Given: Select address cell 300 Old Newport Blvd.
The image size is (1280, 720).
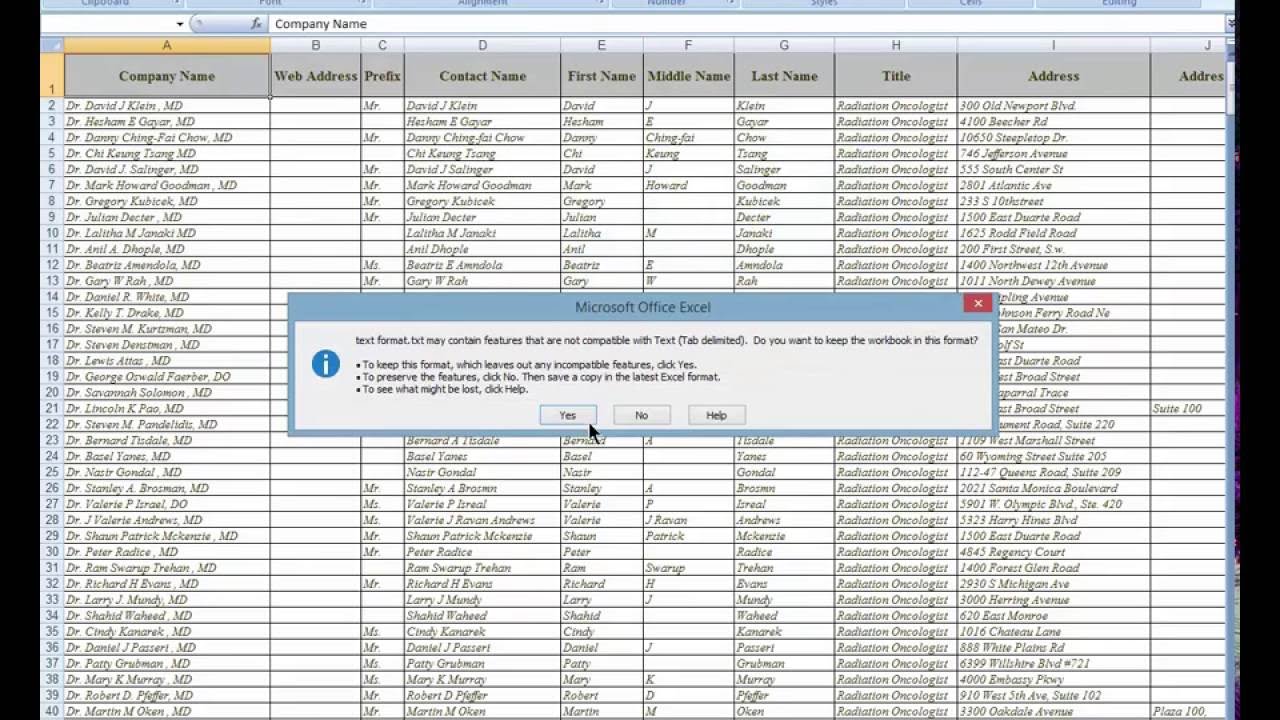Looking at the screenshot, I should 1053,105.
